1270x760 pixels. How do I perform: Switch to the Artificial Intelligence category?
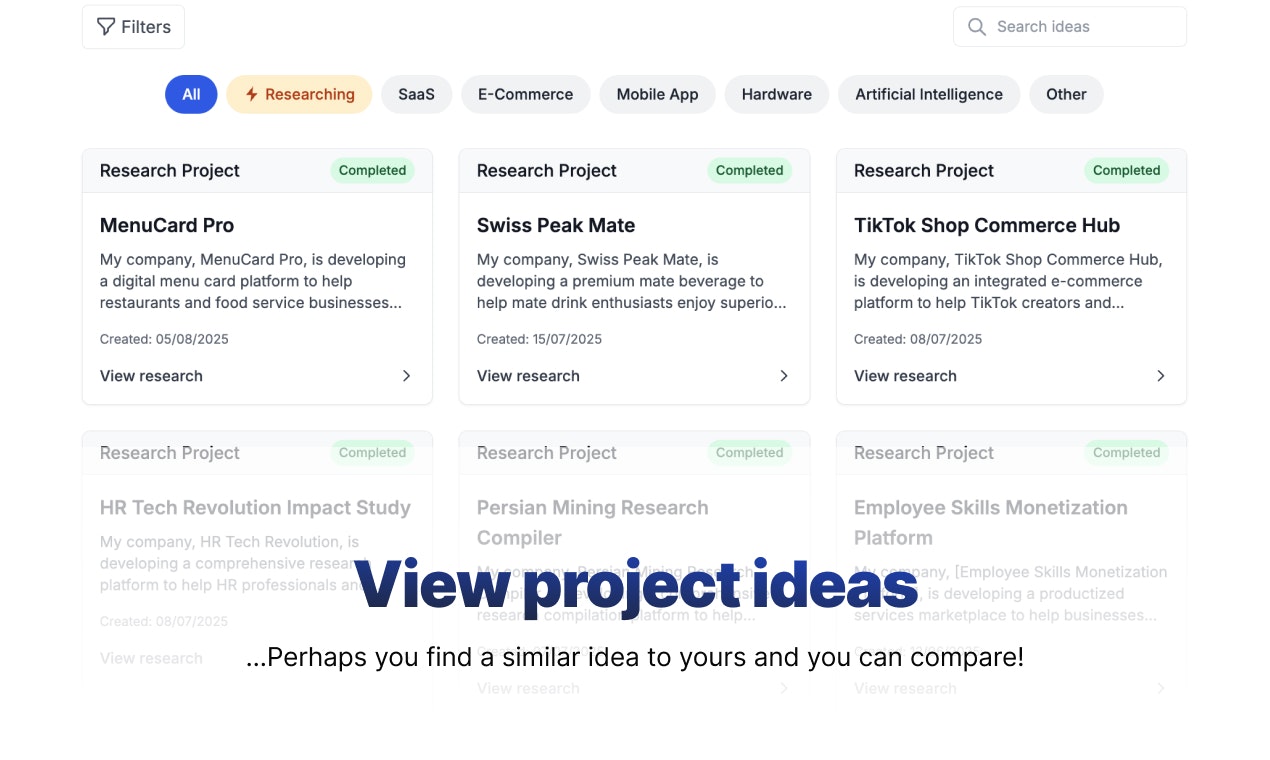tap(928, 93)
